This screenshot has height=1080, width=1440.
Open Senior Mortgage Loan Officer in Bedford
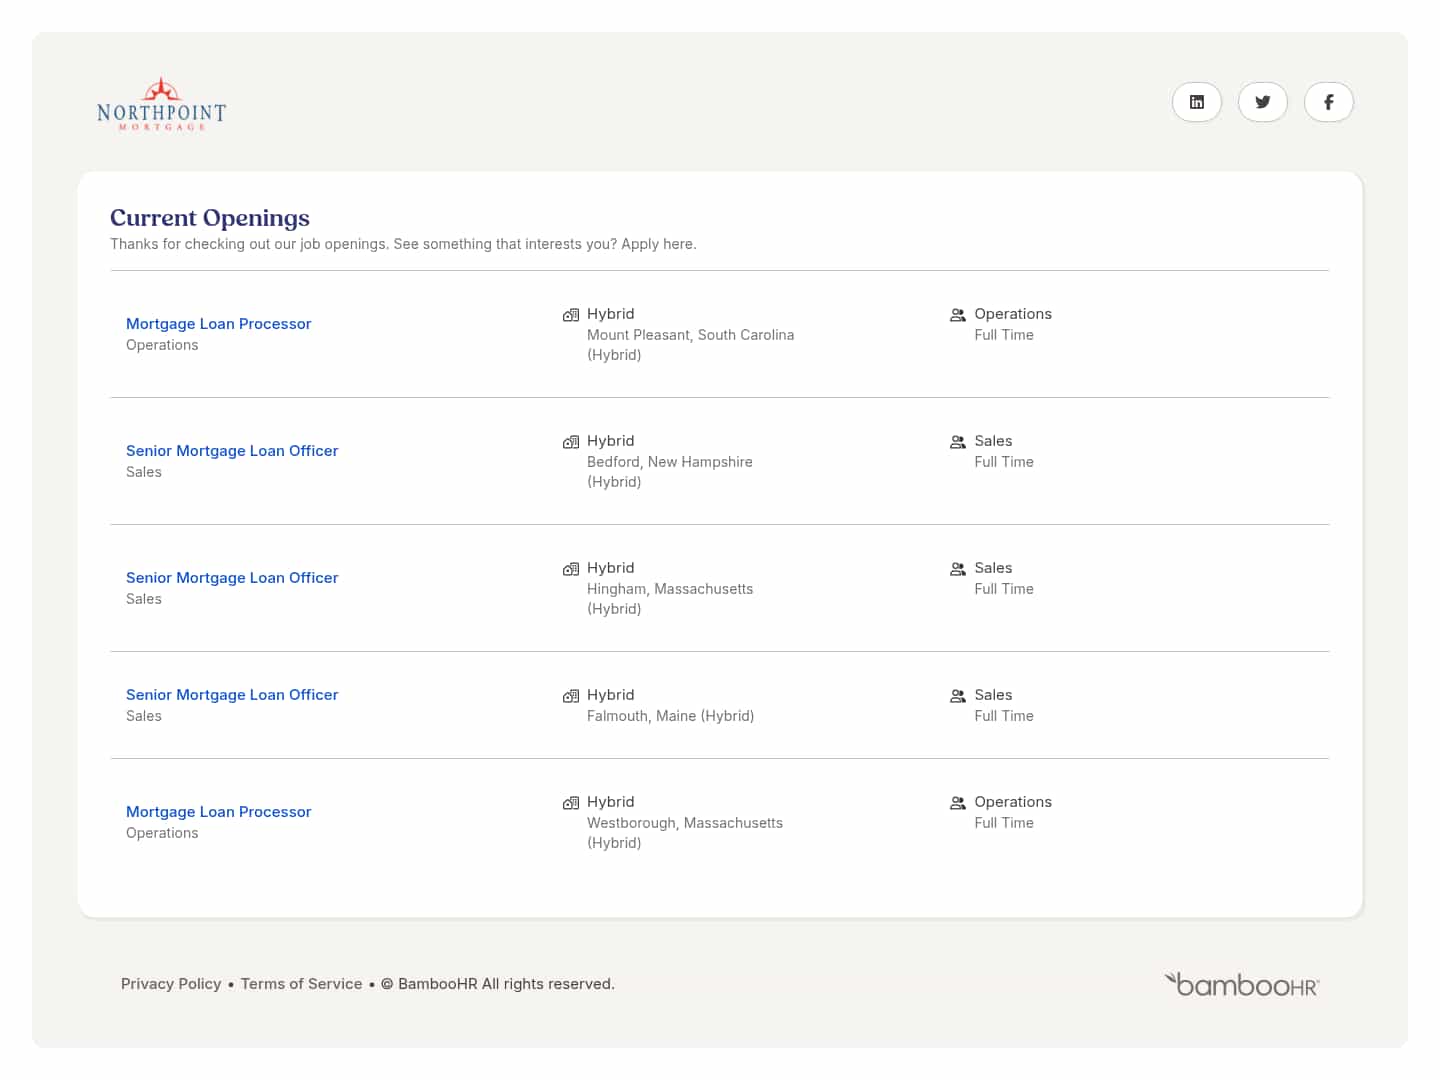pos(232,451)
